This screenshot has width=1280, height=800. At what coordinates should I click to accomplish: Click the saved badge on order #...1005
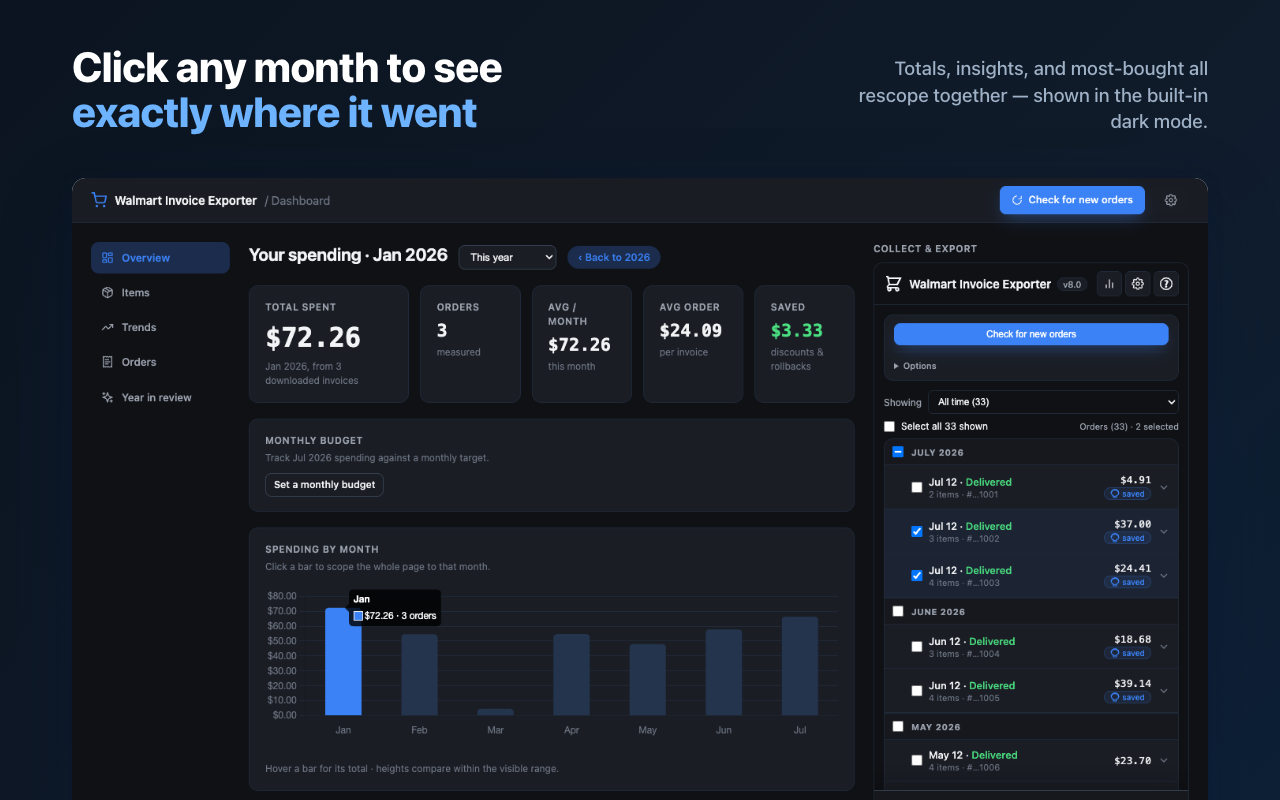1128,697
